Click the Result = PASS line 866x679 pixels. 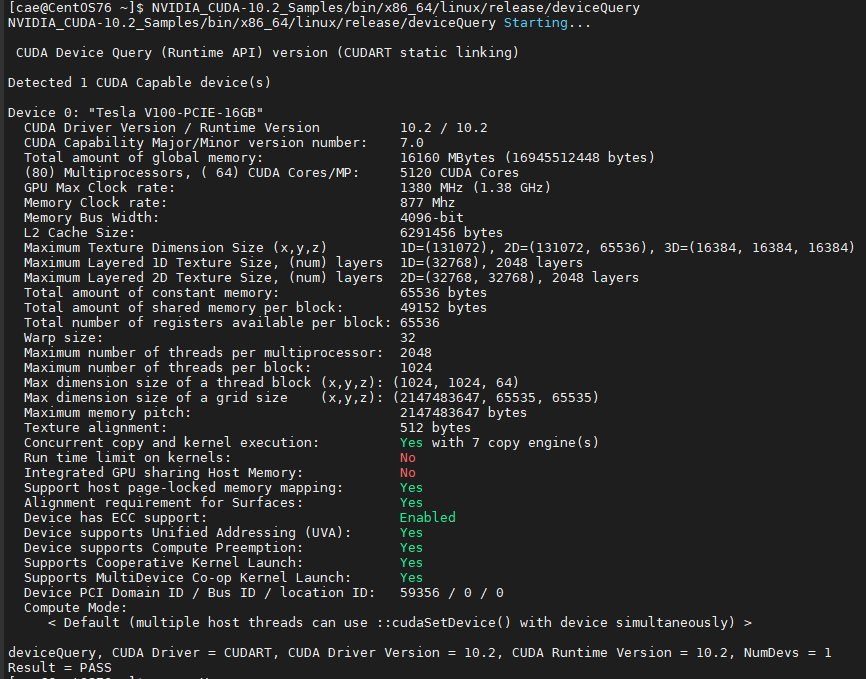(60, 667)
